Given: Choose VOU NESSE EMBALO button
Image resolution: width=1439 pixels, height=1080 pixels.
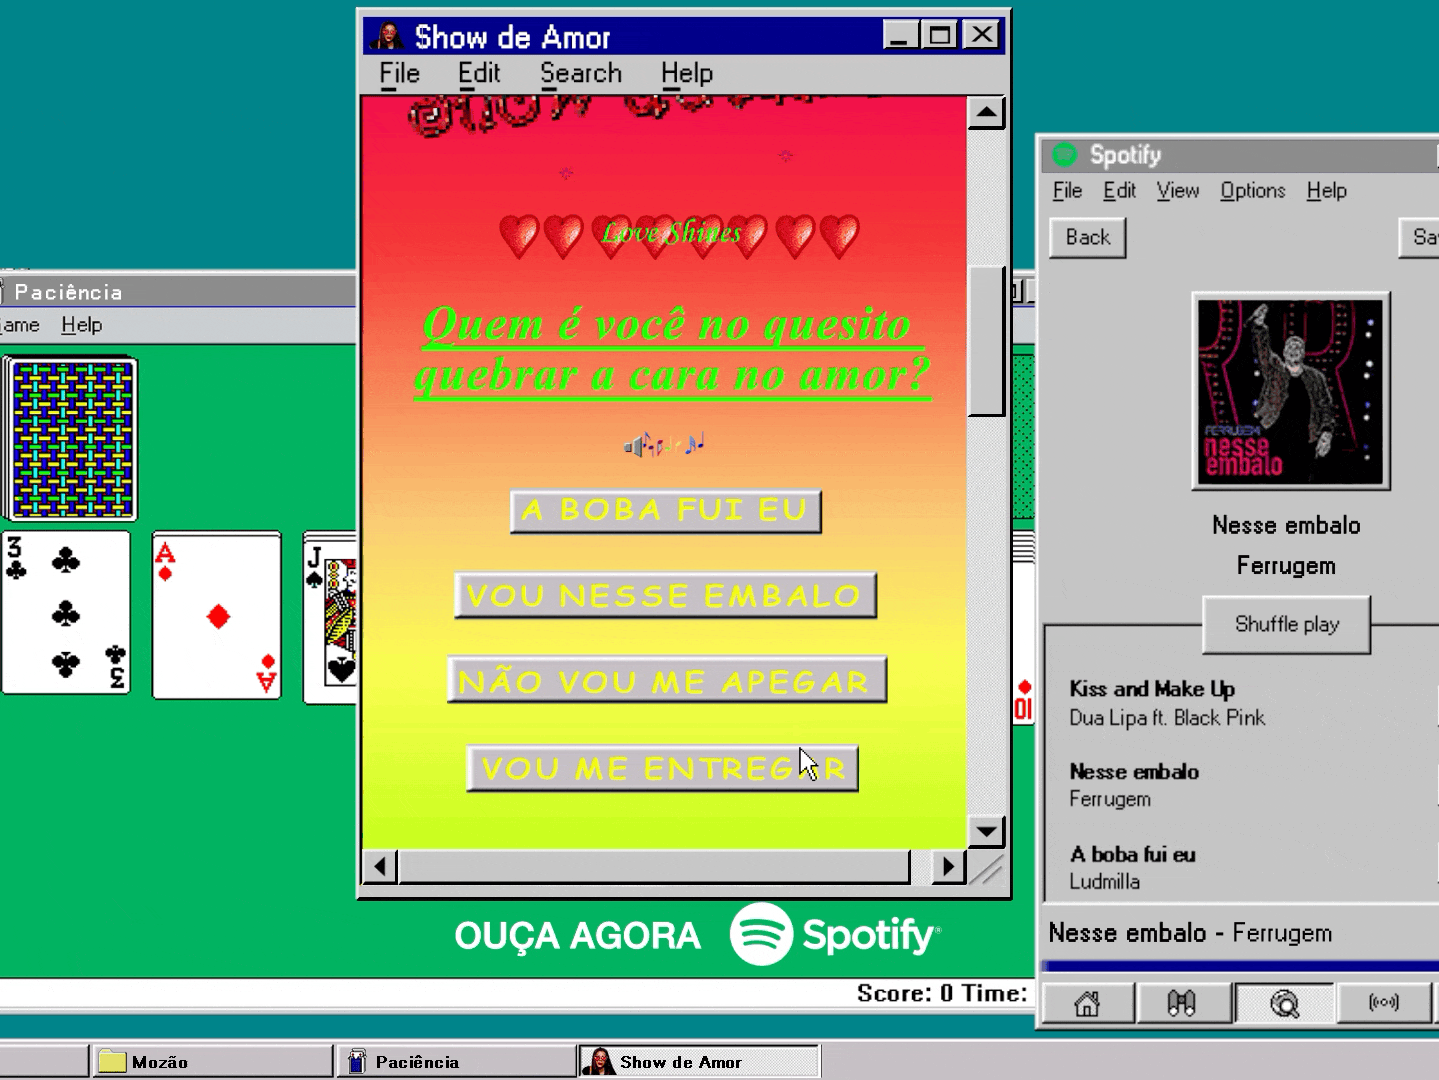Looking at the screenshot, I should point(665,596).
